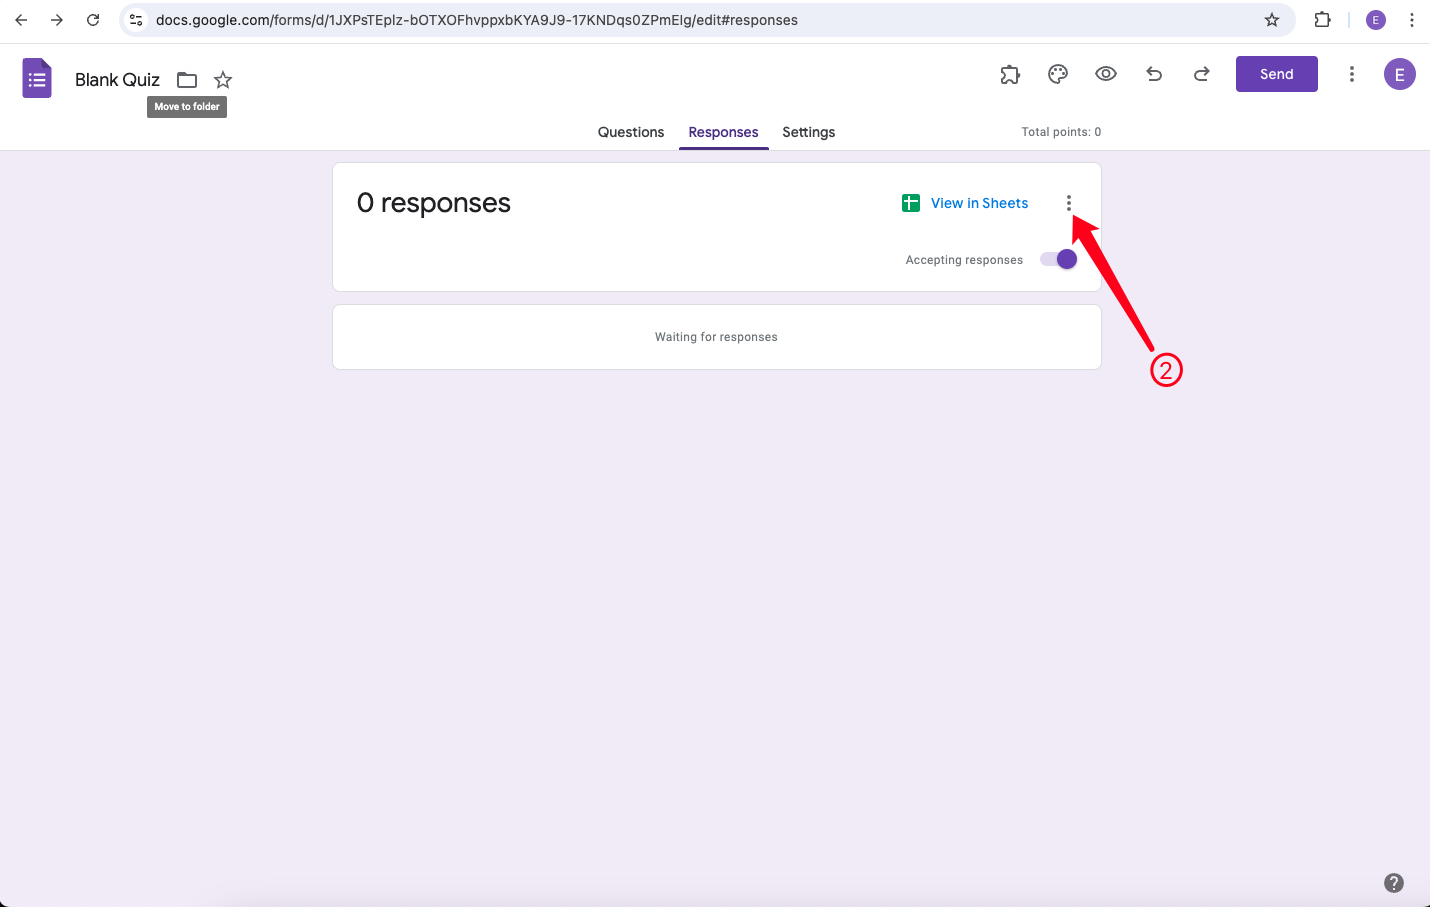This screenshot has width=1430, height=907.
Task: Open the form's more options menu beside Send
Action: (1352, 74)
